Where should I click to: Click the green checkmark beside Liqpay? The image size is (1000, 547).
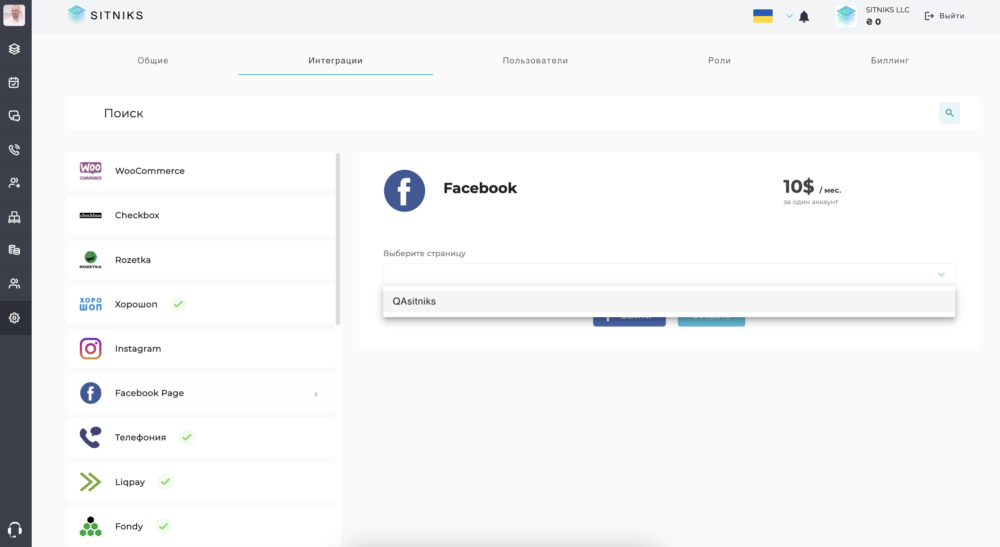click(x=165, y=482)
